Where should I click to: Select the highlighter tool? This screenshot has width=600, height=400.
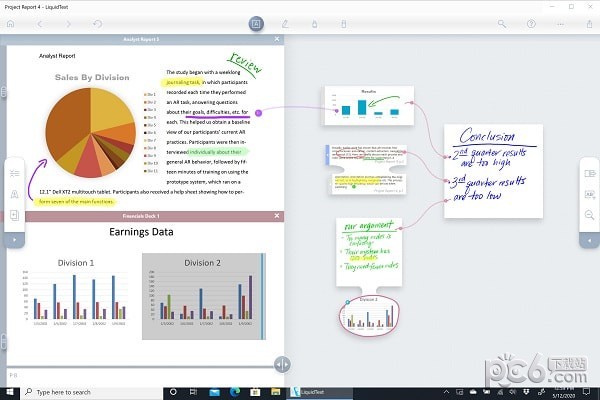coord(315,24)
